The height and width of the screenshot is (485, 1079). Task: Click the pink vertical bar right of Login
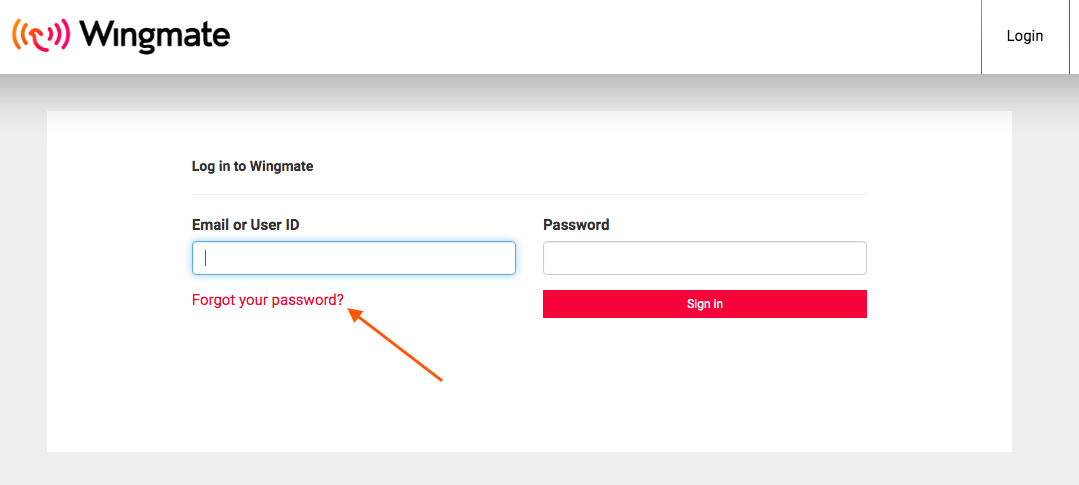(x=1069, y=36)
